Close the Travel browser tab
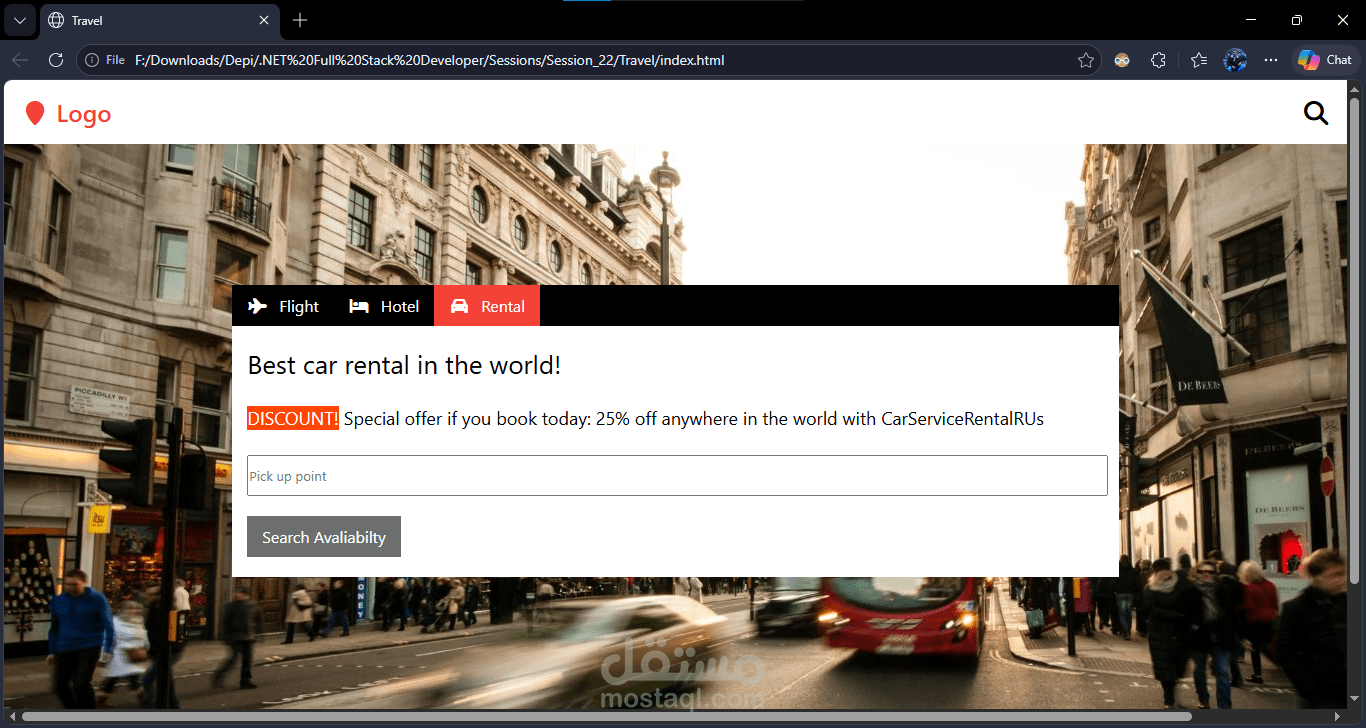1366x728 pixels. [x=264, y=20]
